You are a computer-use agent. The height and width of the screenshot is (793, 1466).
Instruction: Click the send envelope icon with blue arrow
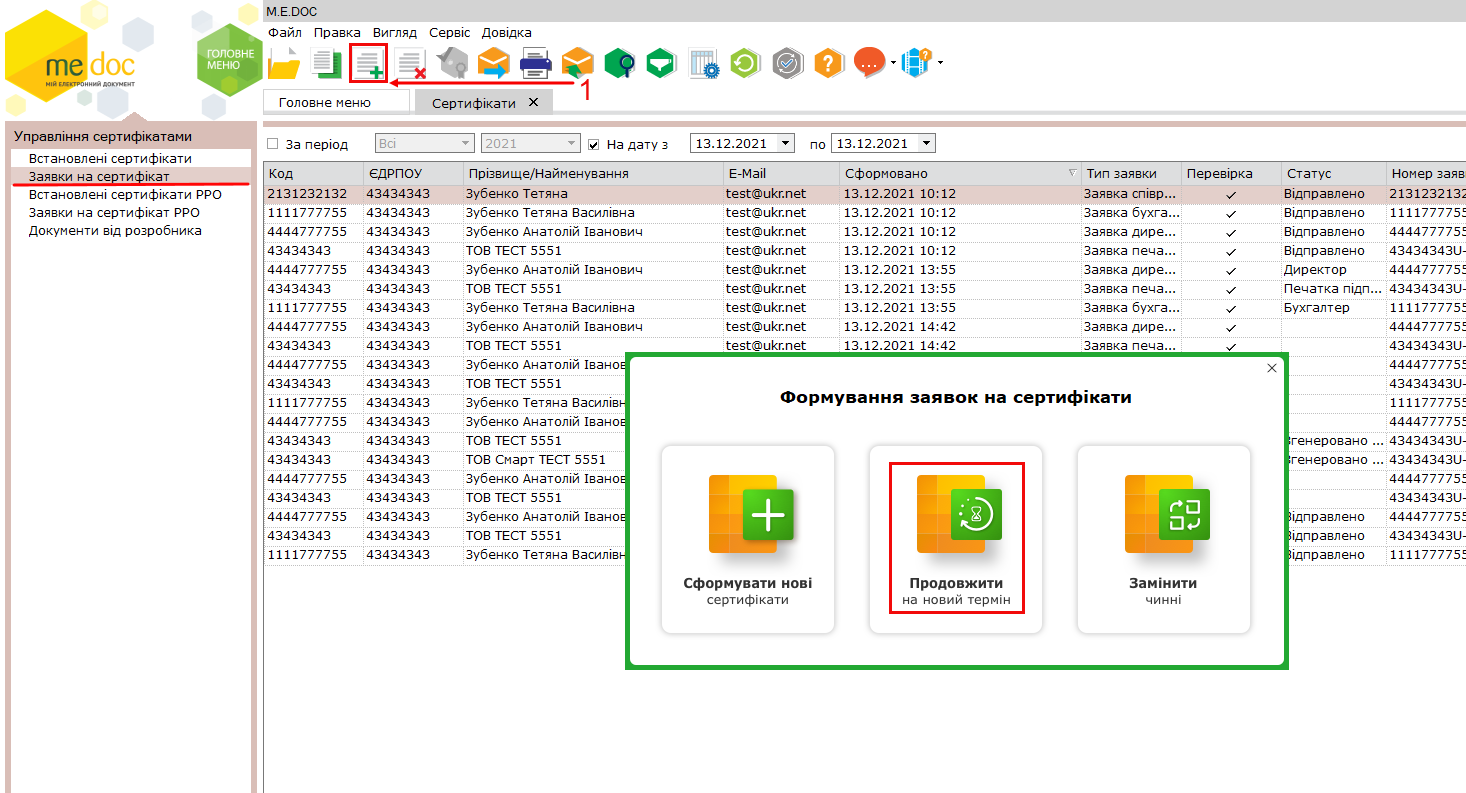(494, 64)
